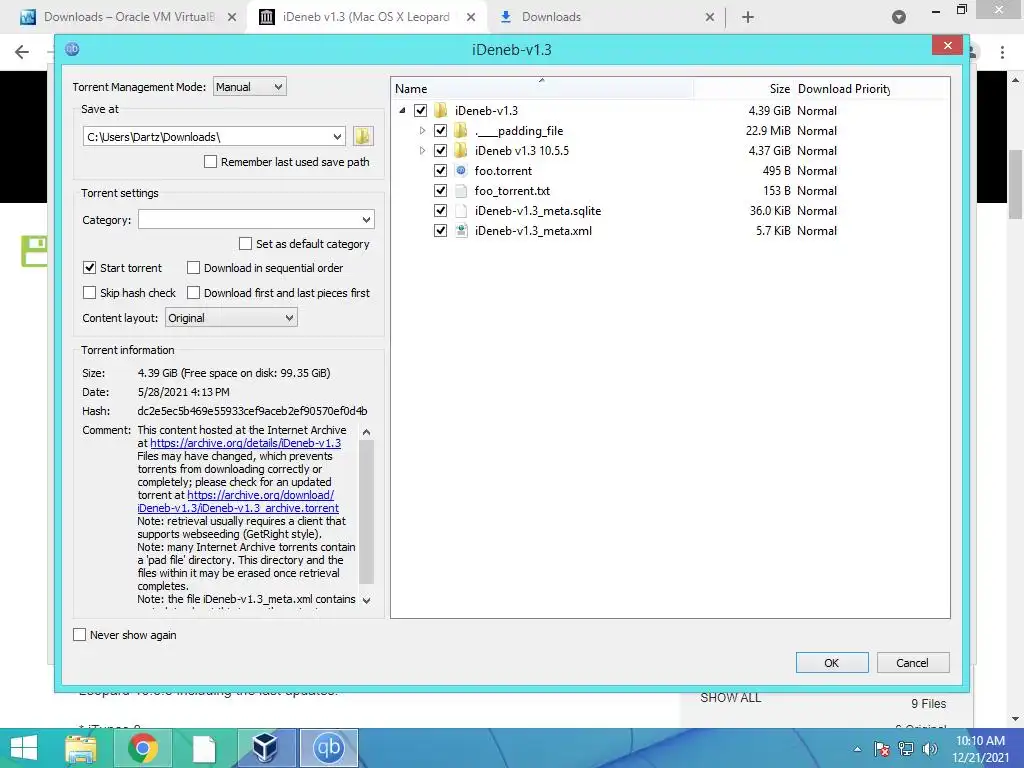The image size is (1024, 768).
Task: Click the network tray icon
Action: click(x=906, y=749)
